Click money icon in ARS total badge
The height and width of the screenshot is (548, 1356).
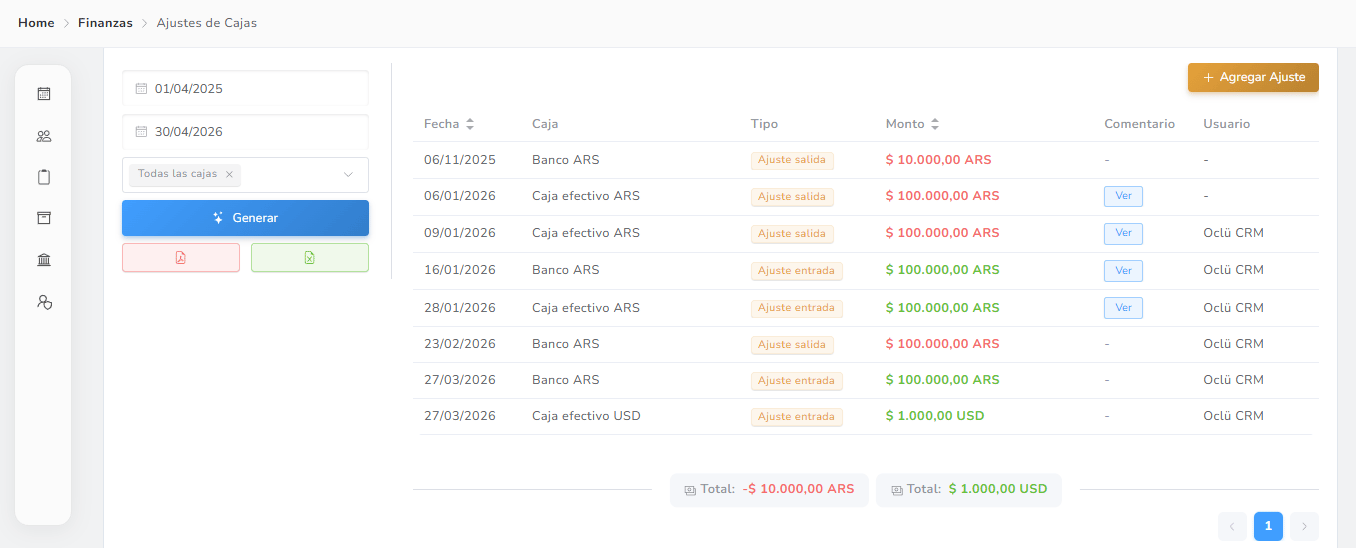click(x=690, y=490)
